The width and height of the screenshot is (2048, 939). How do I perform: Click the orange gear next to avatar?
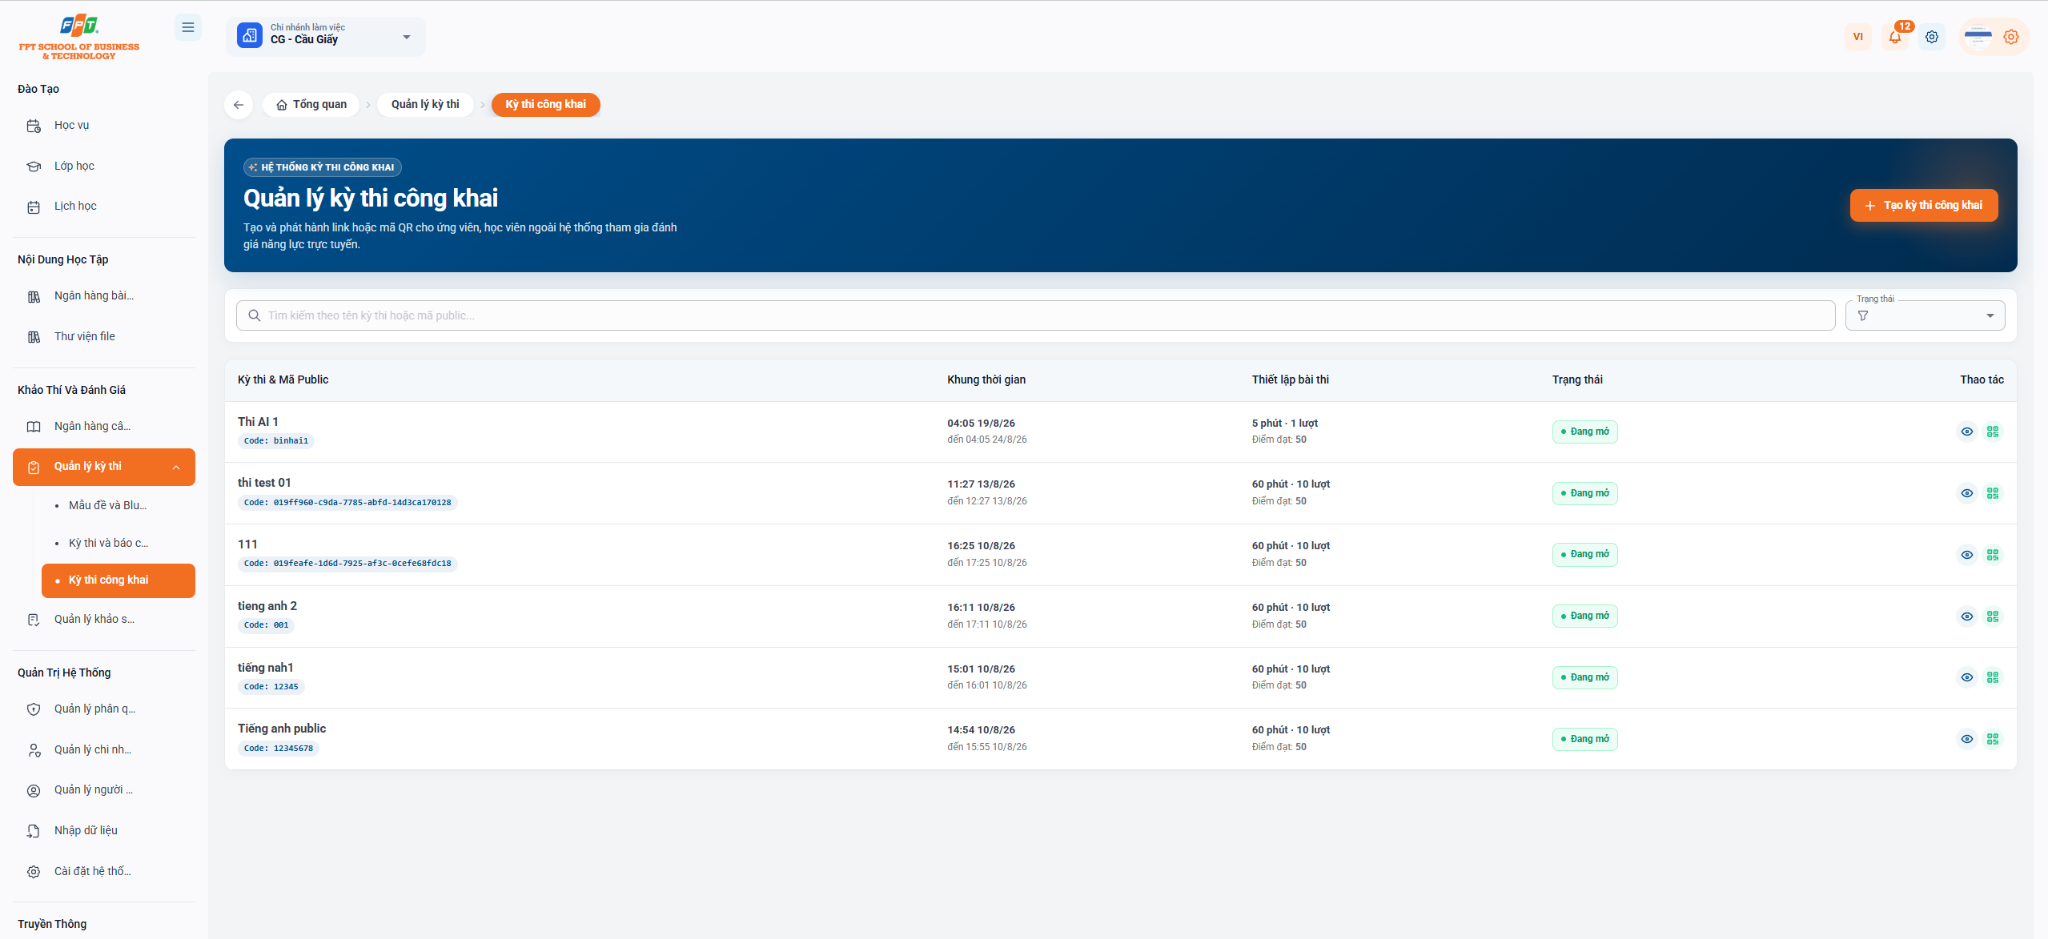(2011, 37)
